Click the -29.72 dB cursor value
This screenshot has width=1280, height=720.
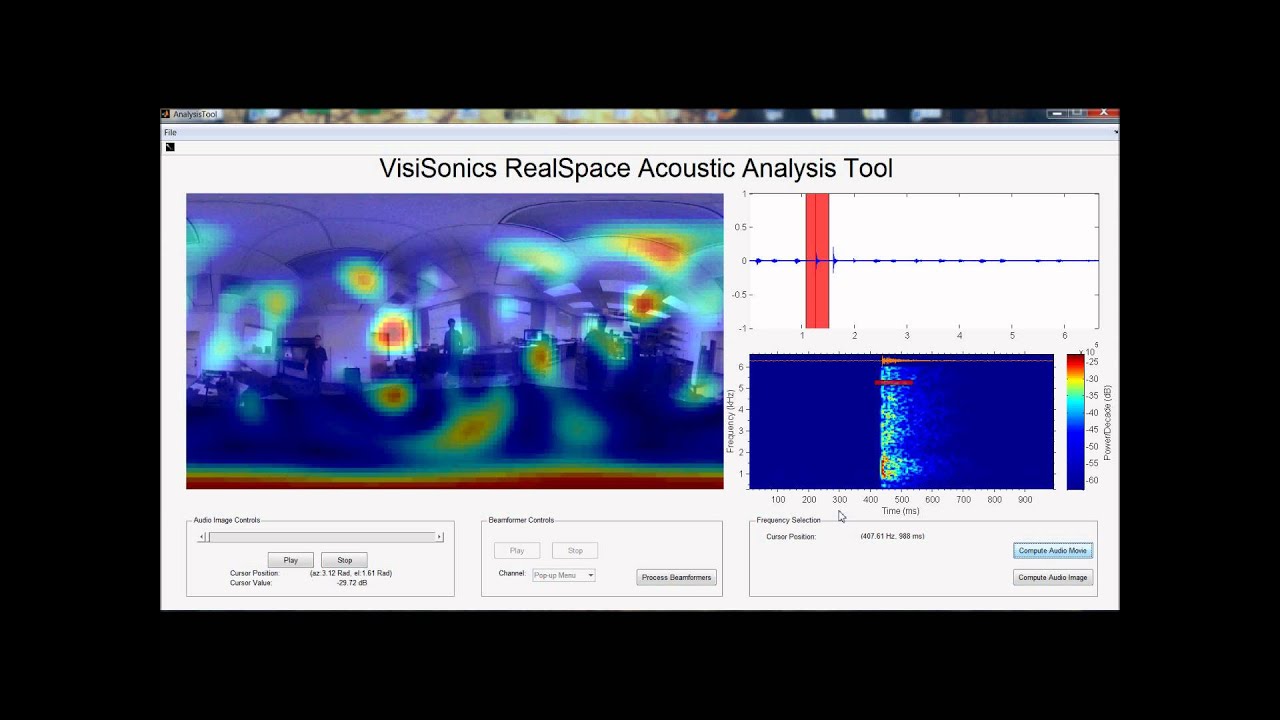click(x=352, y=582)
